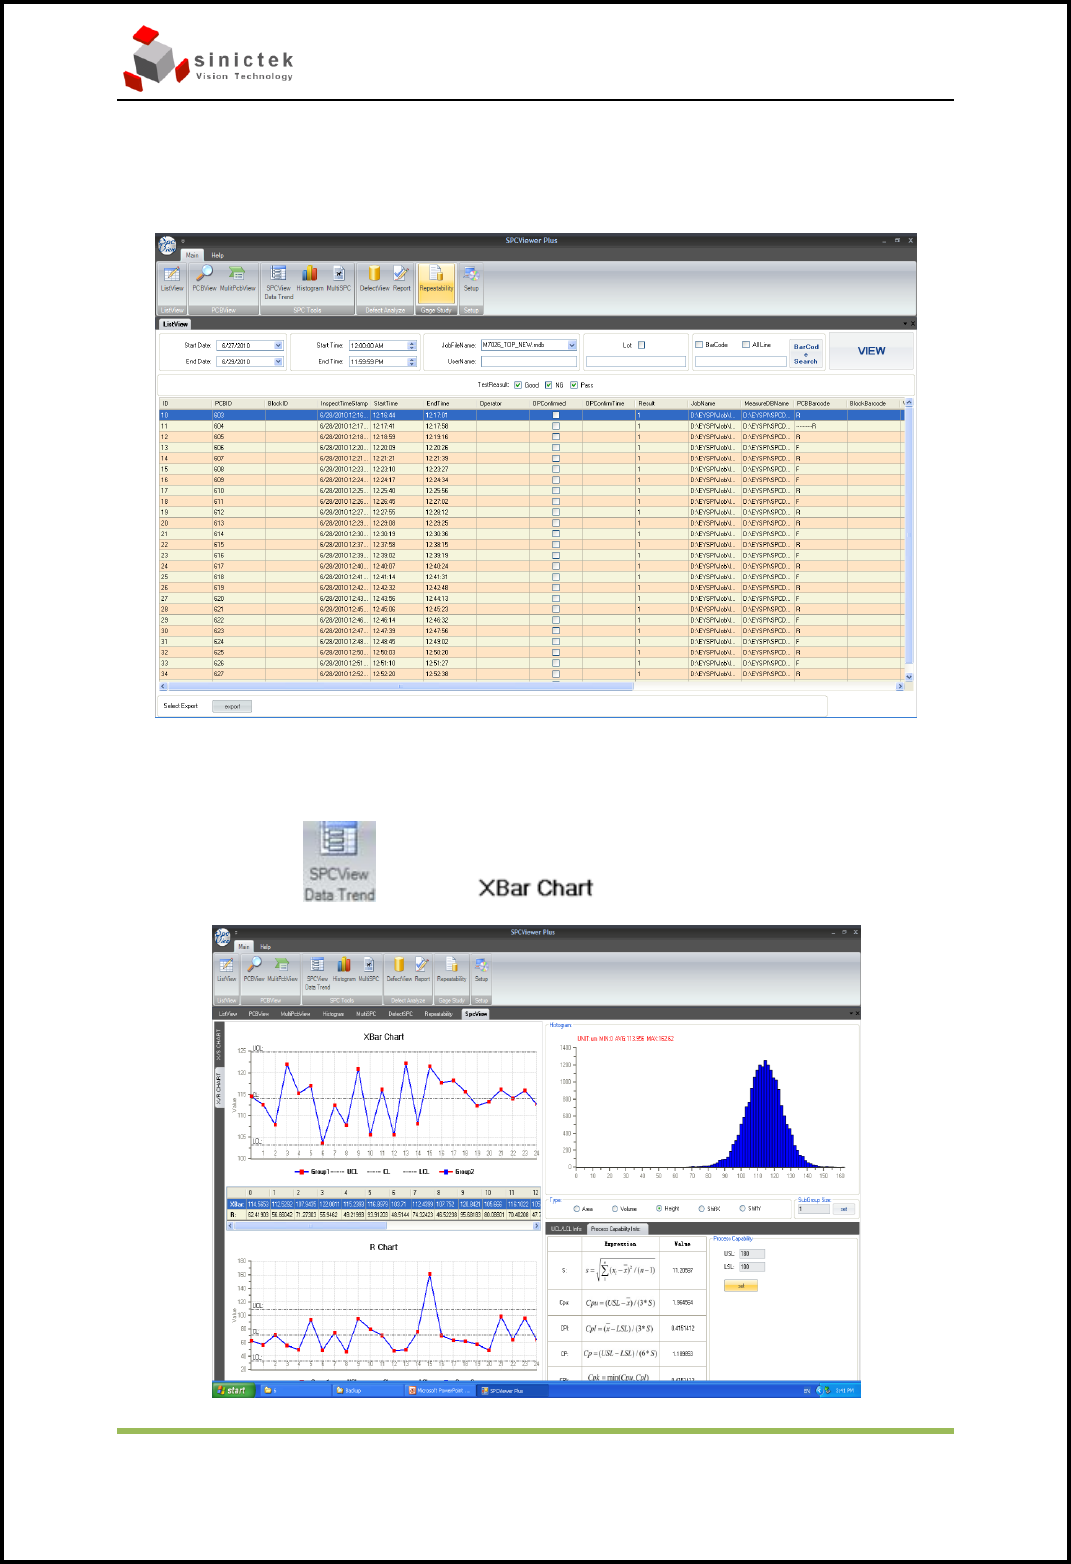
Task: Toggle the AllLine checkbox
Action: [x=746, y=344]
